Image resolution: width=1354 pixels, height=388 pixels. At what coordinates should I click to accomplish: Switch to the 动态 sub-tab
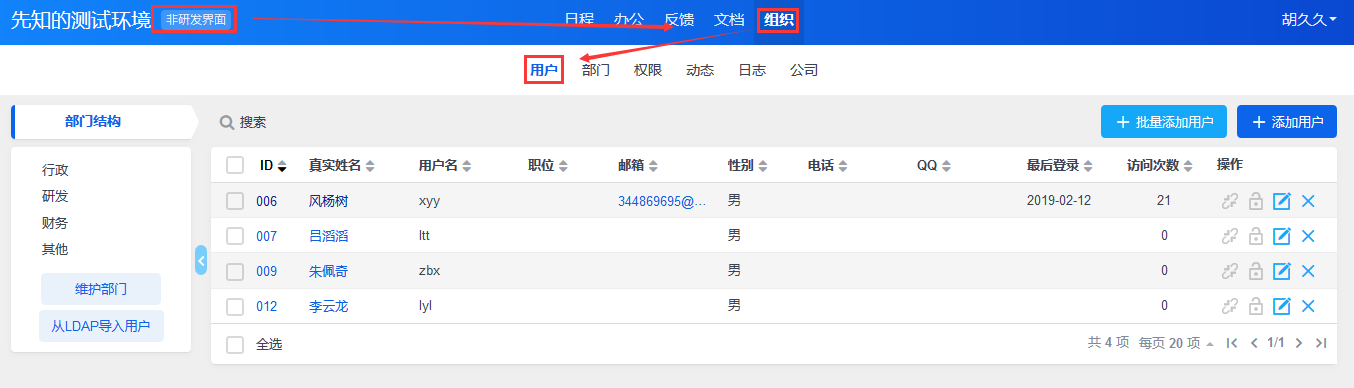click(700, 70)
